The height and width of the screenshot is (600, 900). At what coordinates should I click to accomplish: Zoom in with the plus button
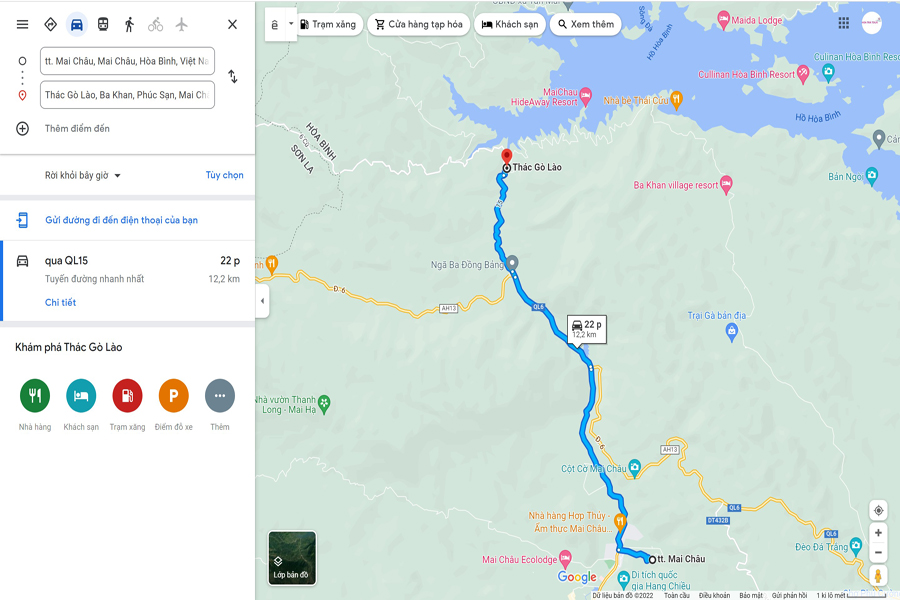pos(878,533)
